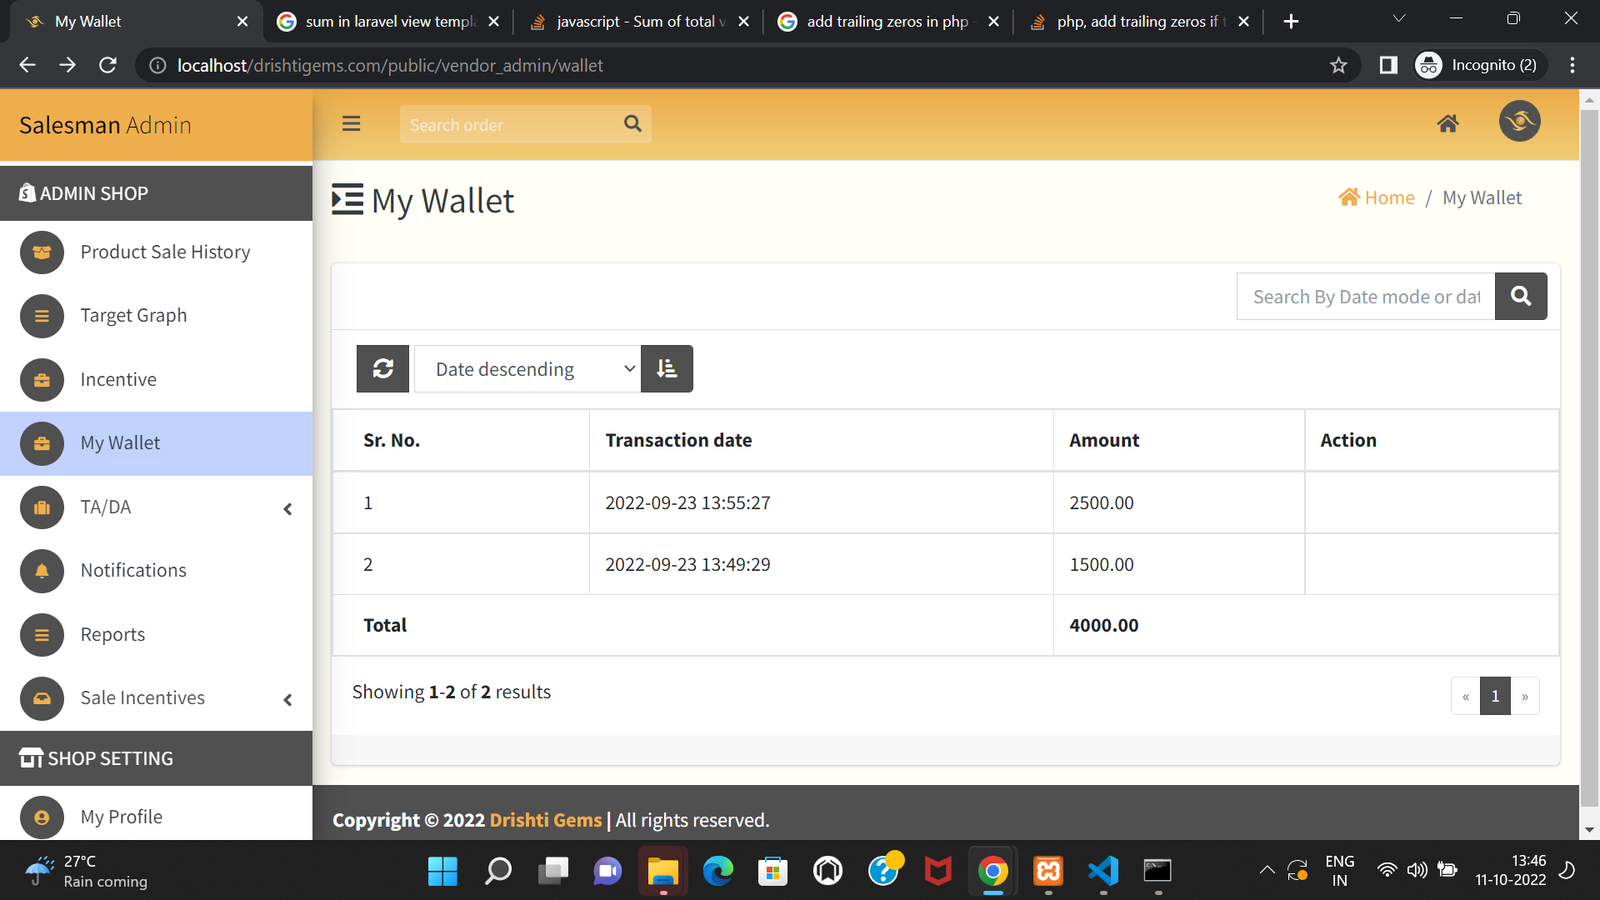Viewport: 1600px width, 900px height.
Task: Click the Search By Date mode field
Action: (1365, 297)
